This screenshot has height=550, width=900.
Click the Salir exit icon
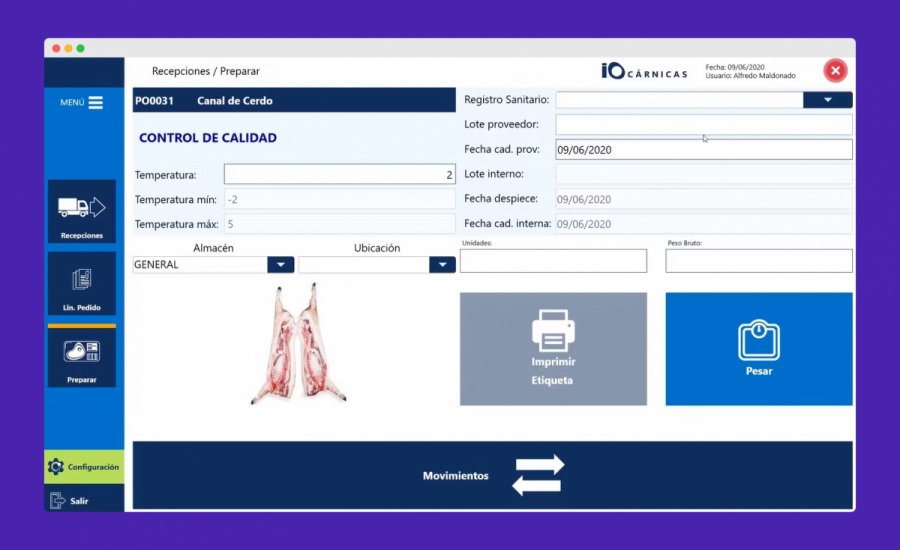57,500
